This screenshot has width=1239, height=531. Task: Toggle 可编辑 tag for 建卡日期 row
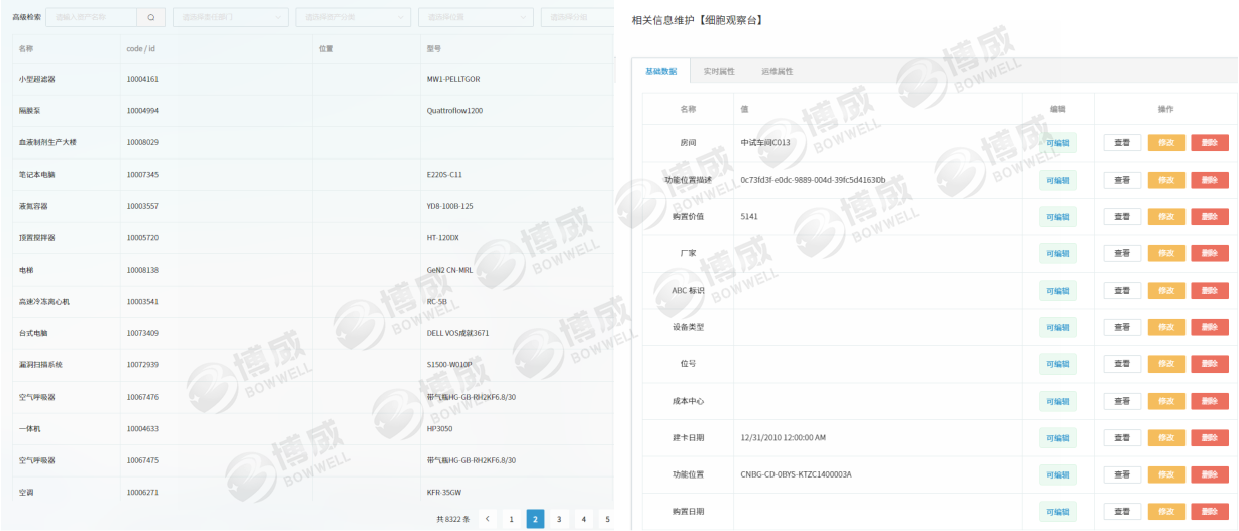pos(1057,438)
